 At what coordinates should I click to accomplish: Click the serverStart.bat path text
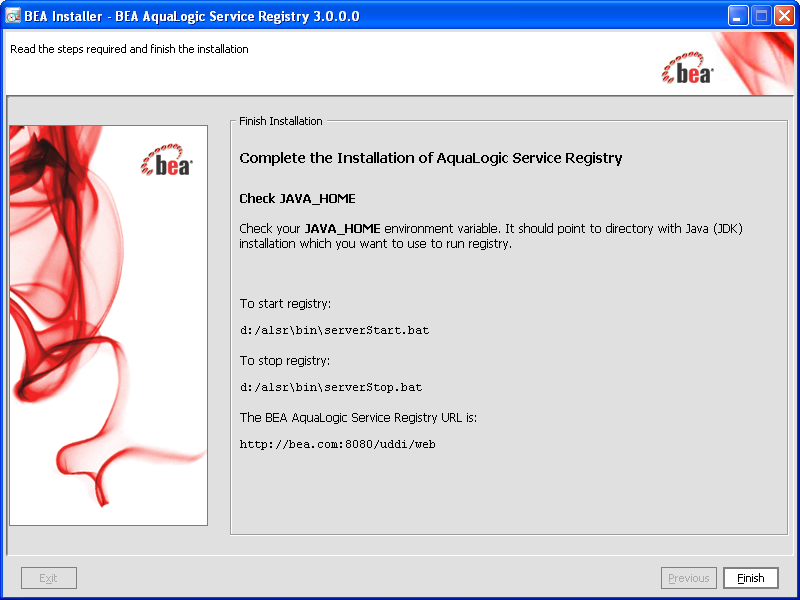coord(335,330)
